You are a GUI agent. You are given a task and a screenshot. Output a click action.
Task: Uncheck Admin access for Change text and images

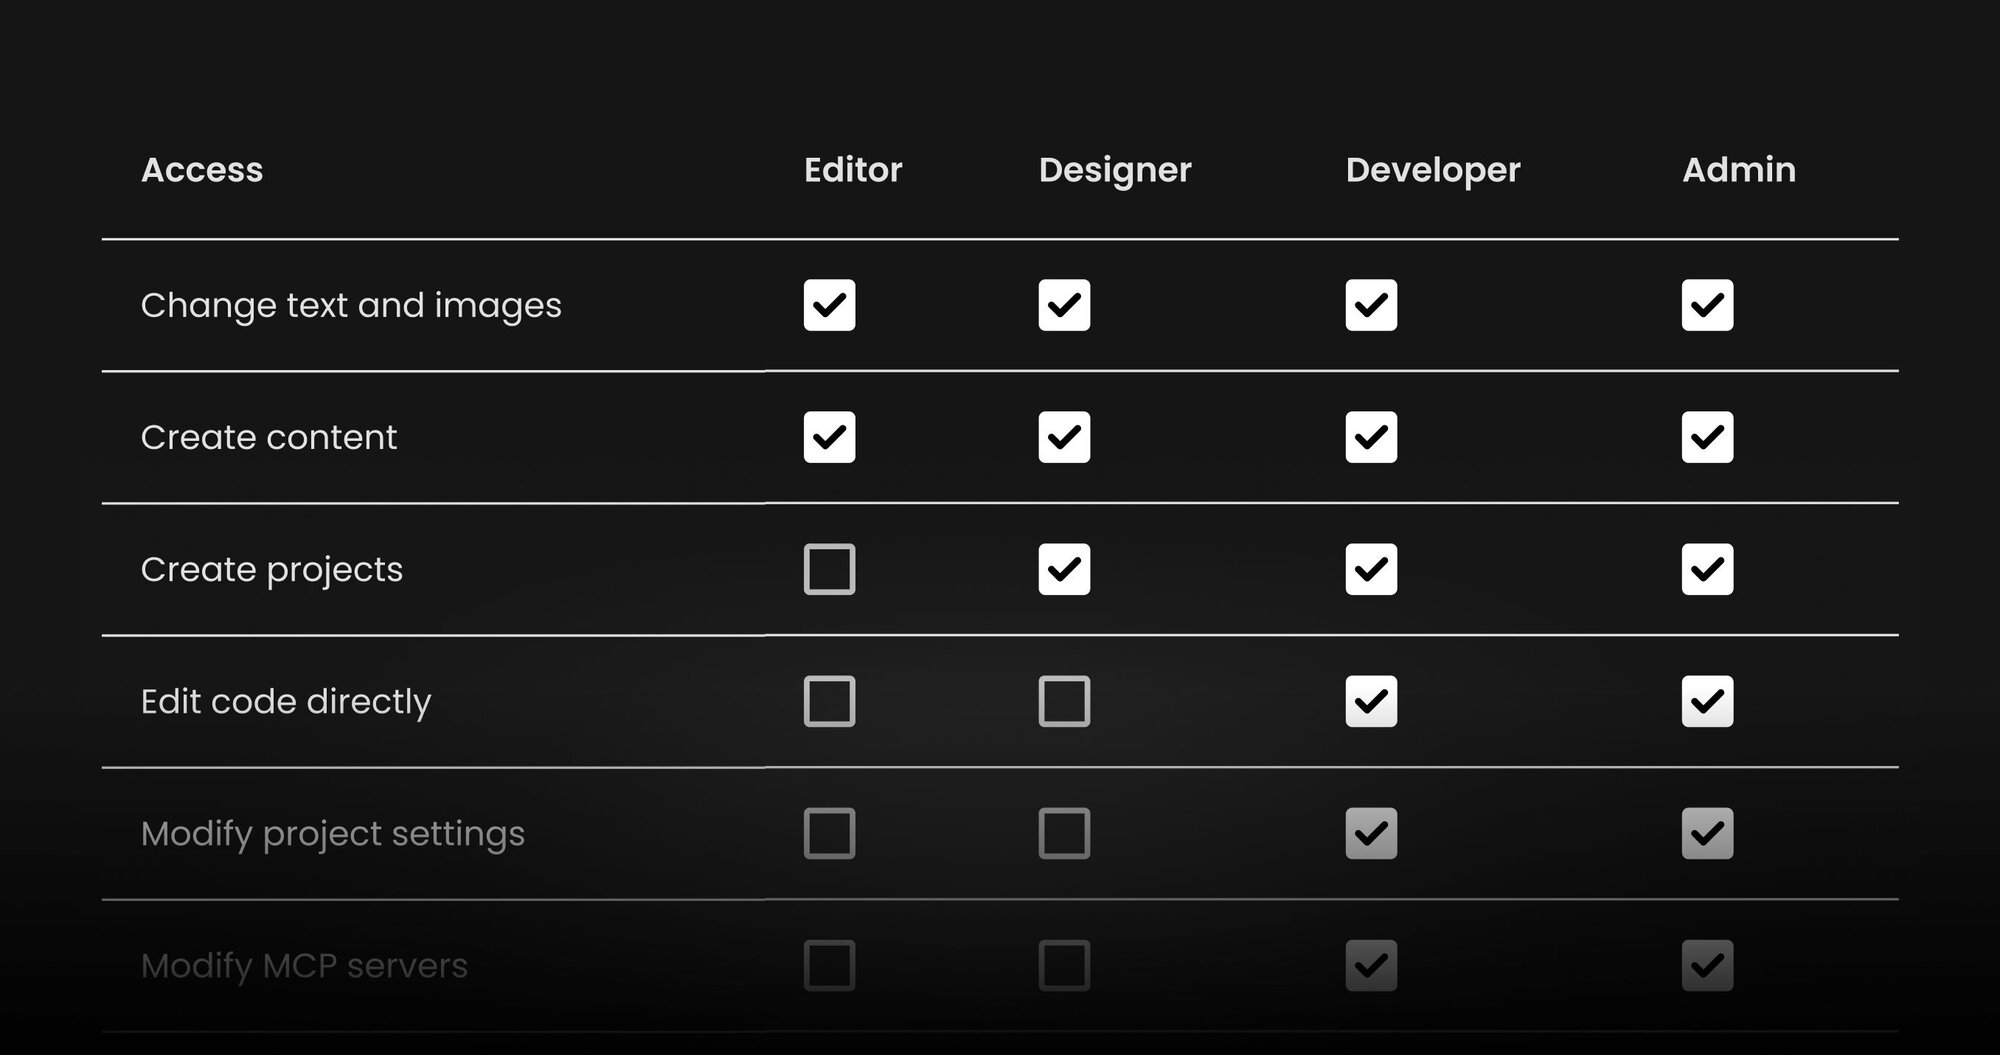1707,305
